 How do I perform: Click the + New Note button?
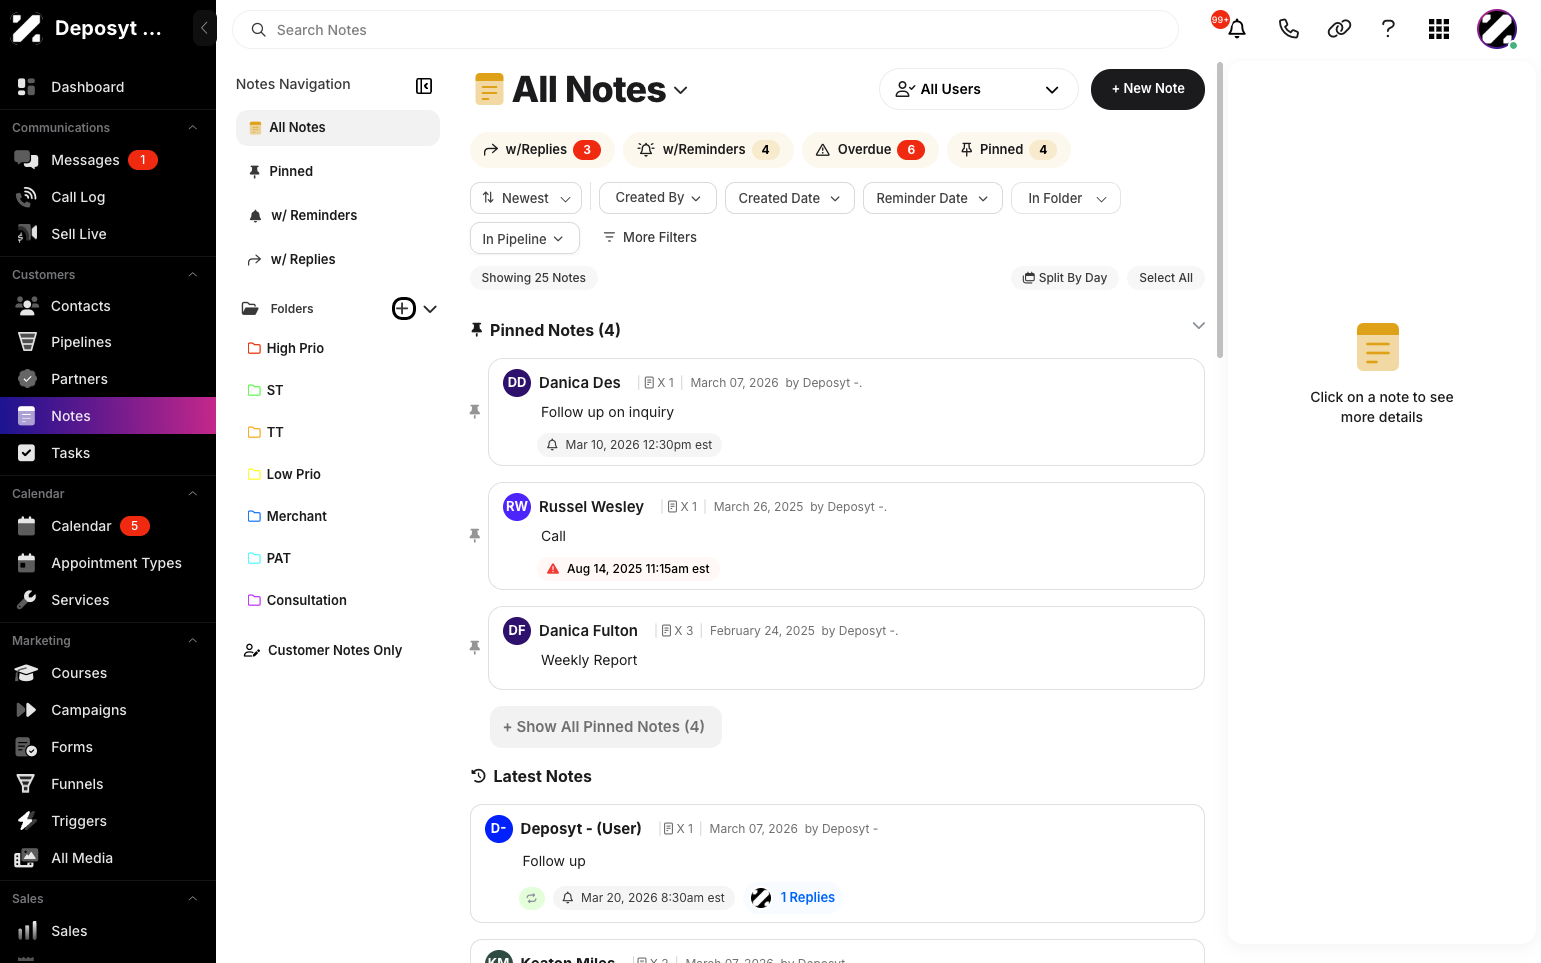pyautogui.click(x=1148, y=89)
